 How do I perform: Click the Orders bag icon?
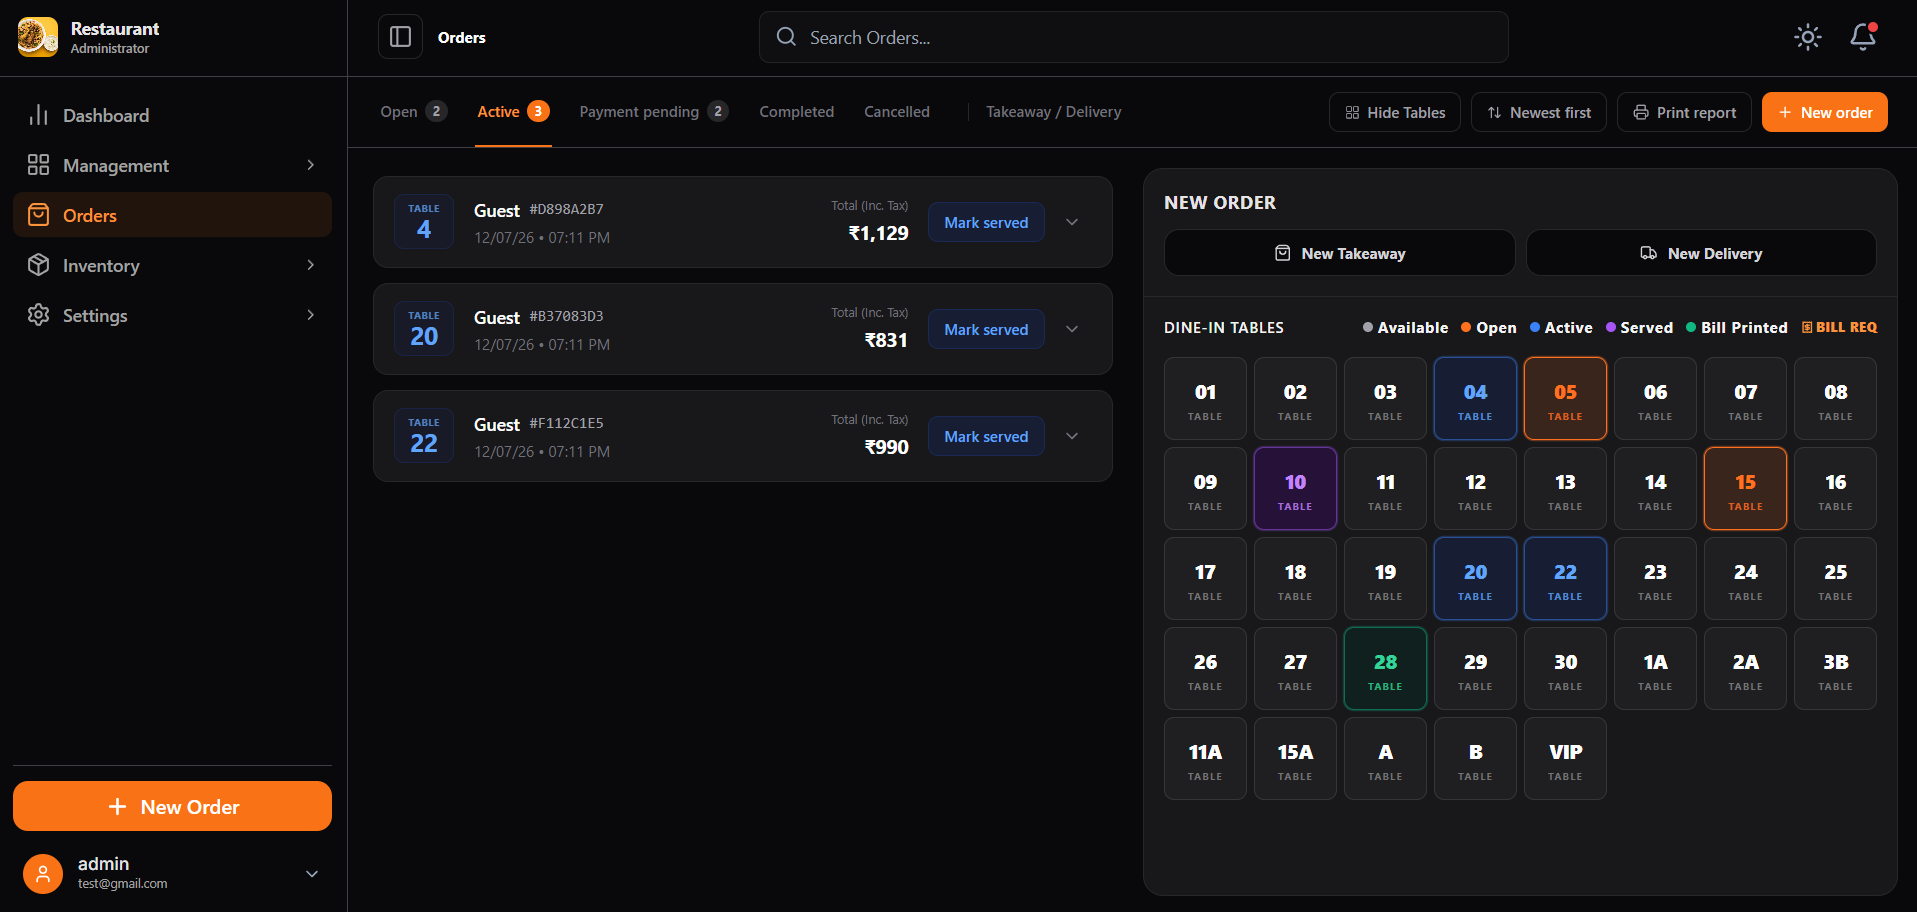click(x=38, y=215)
